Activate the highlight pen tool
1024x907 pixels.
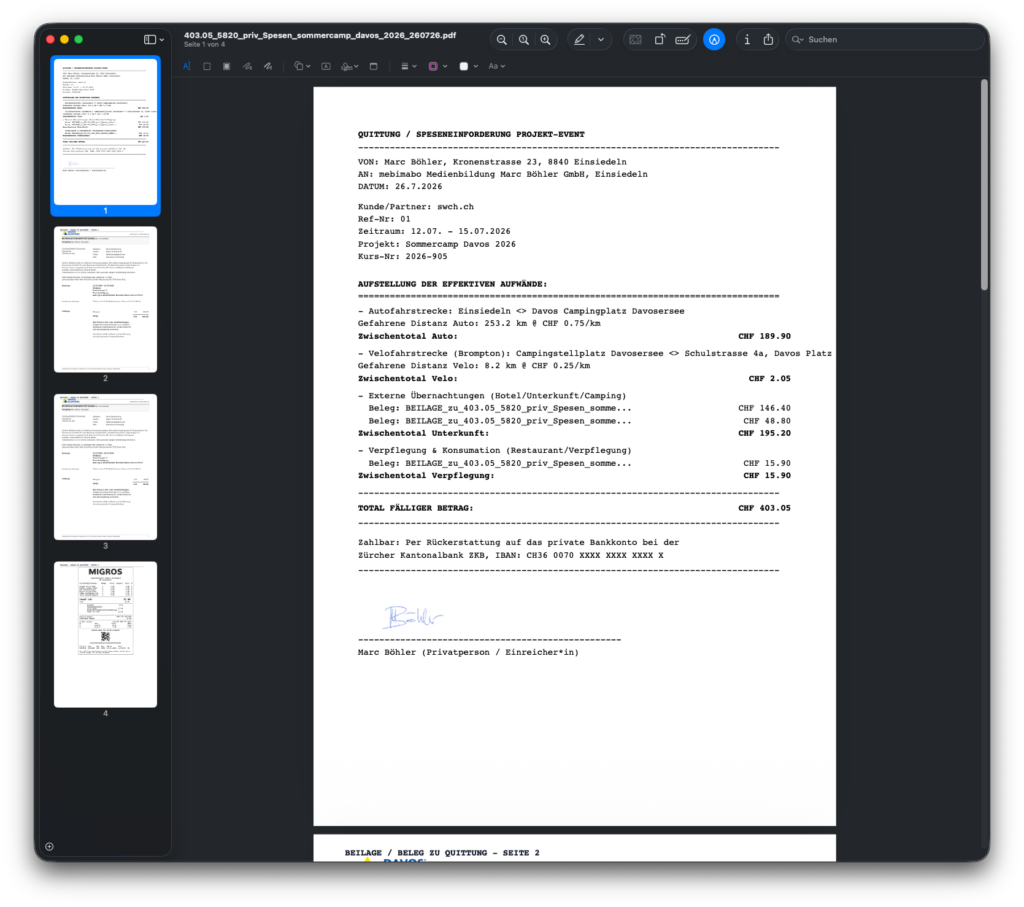579,40
